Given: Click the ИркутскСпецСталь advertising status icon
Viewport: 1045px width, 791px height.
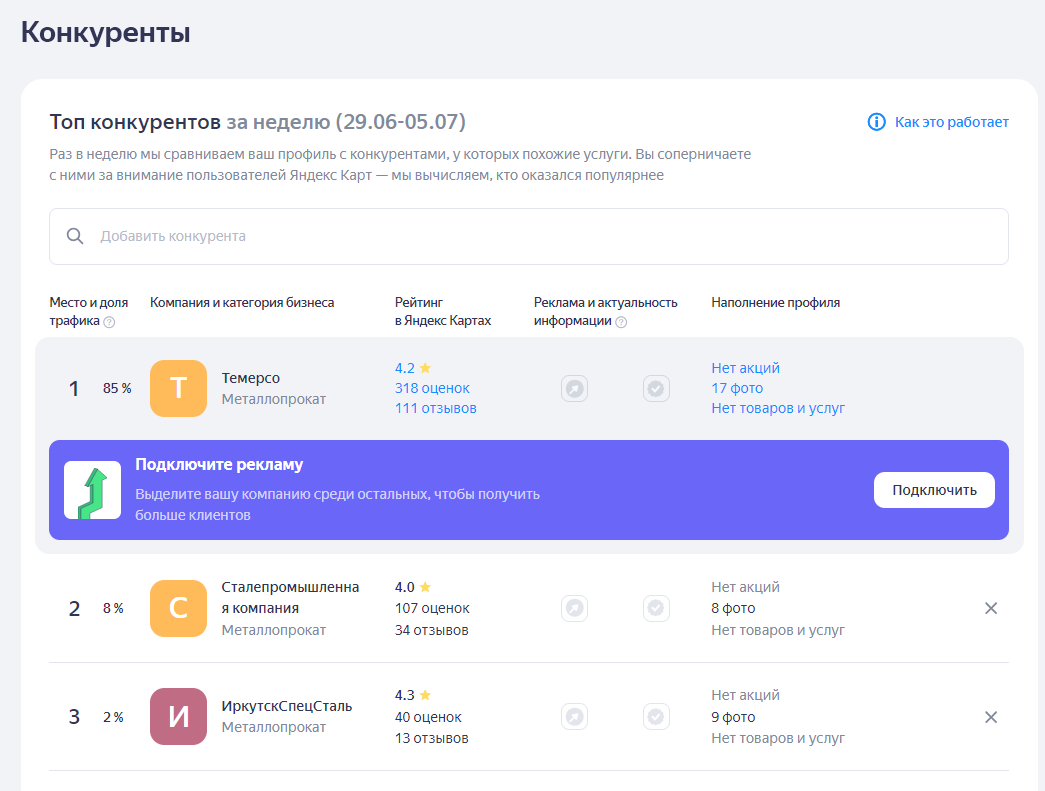Looking at the screenshot, I should tap(574, 717).
